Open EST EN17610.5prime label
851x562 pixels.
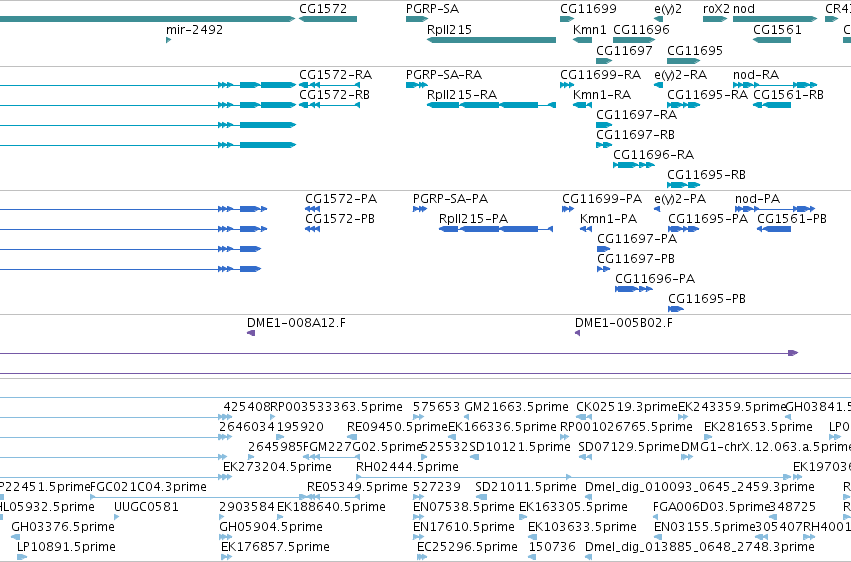(463, 527)
